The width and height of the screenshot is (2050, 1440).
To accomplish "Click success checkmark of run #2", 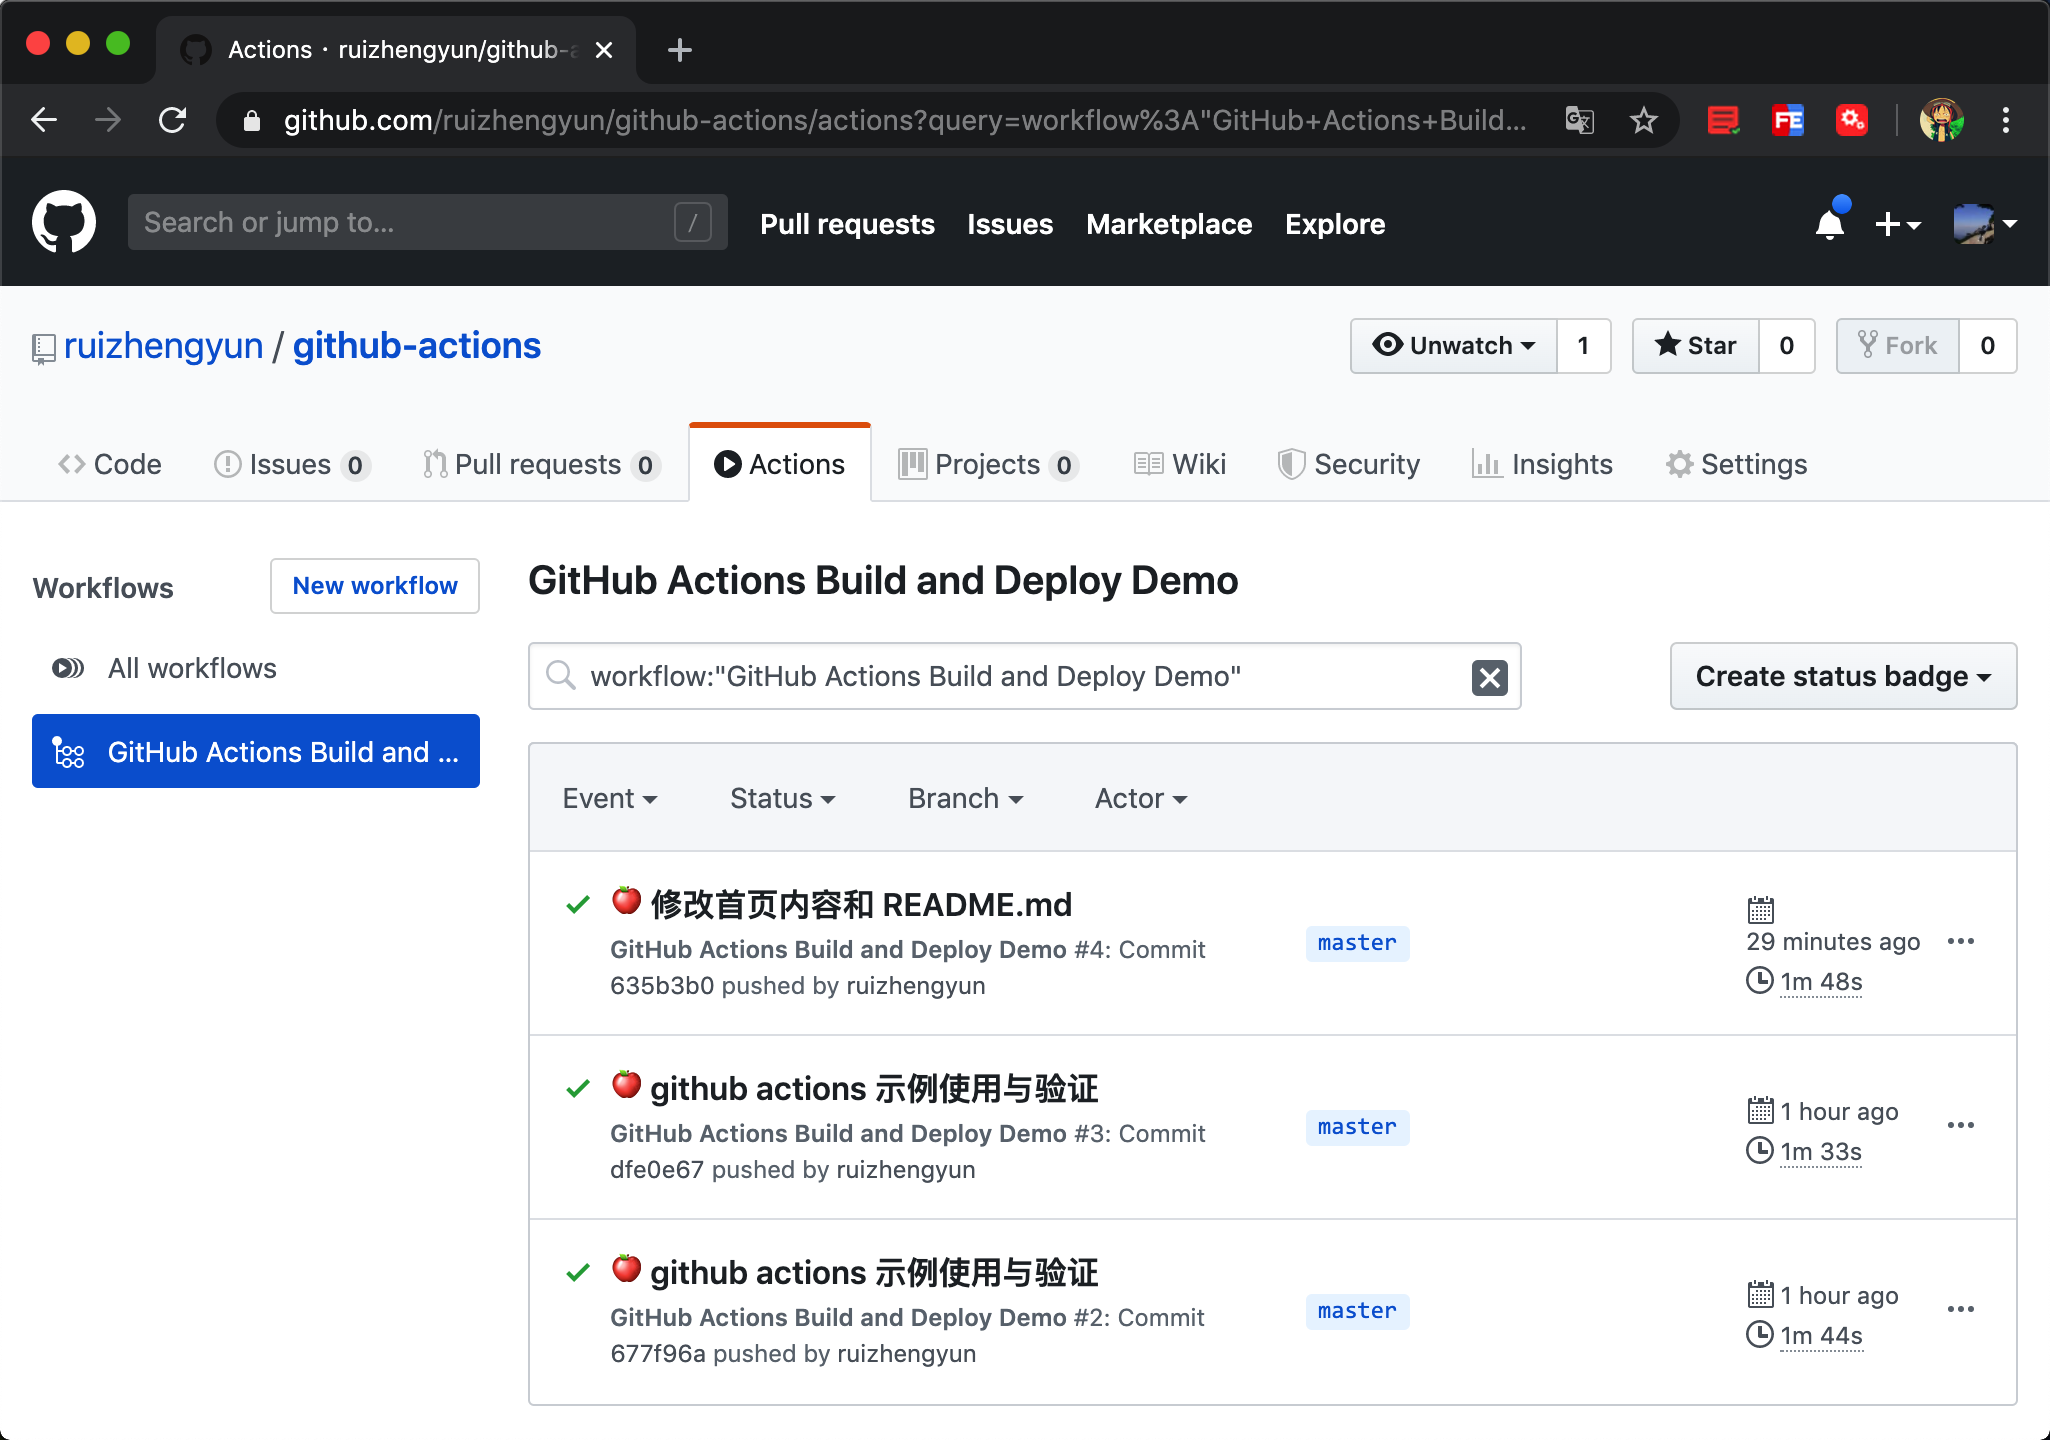I will [x=578, y=1273].
